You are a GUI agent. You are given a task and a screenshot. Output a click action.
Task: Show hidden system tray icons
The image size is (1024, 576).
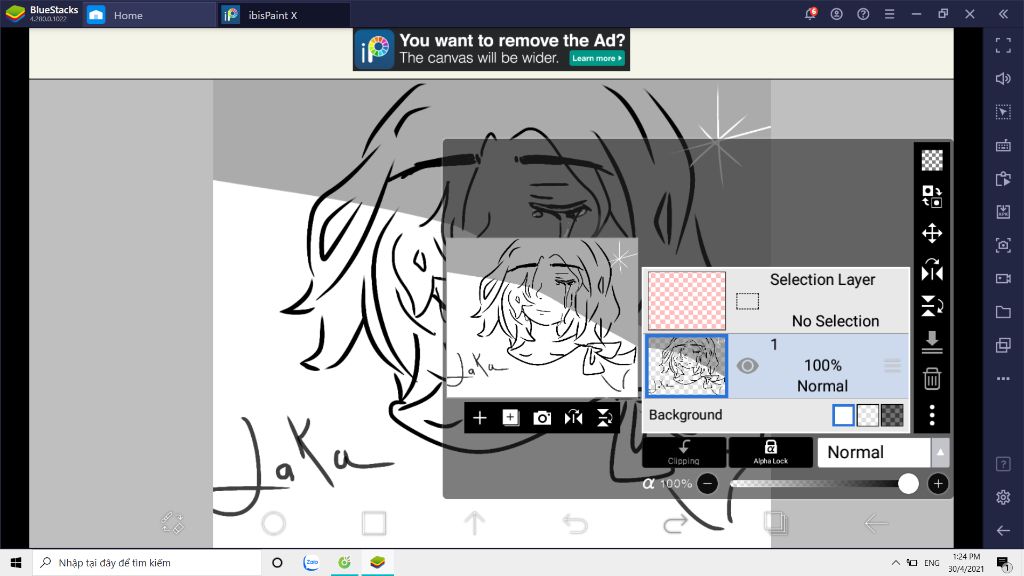pos(895,562)
